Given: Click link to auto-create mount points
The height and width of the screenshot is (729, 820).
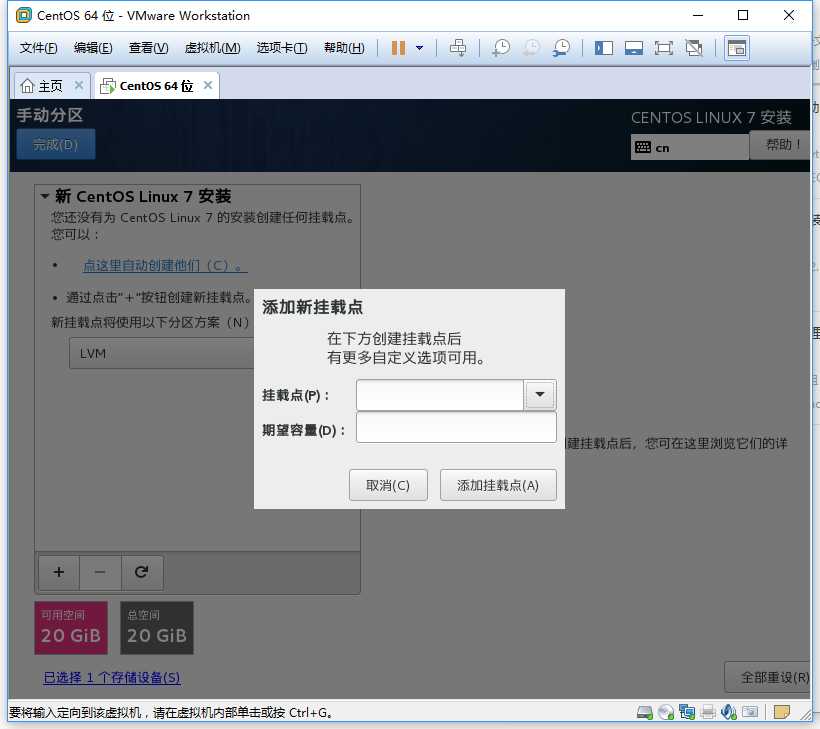Looking at the screenshot, I should [x=165, y=266].
